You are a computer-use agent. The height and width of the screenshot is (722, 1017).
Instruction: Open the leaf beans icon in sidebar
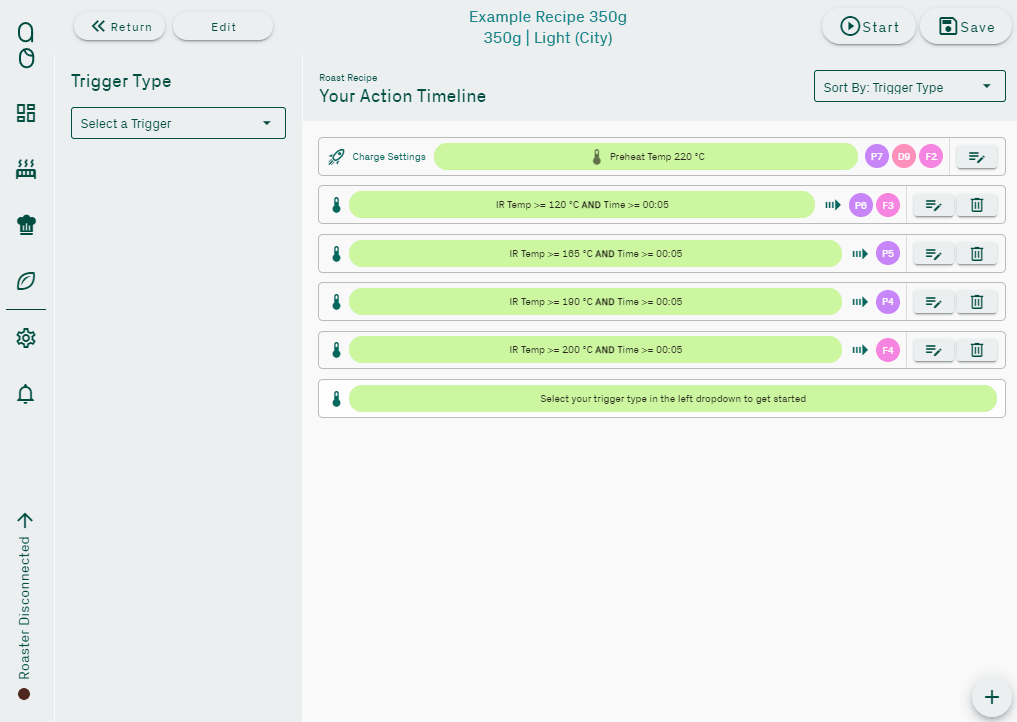pyautogui.click(x=26, y=281)
